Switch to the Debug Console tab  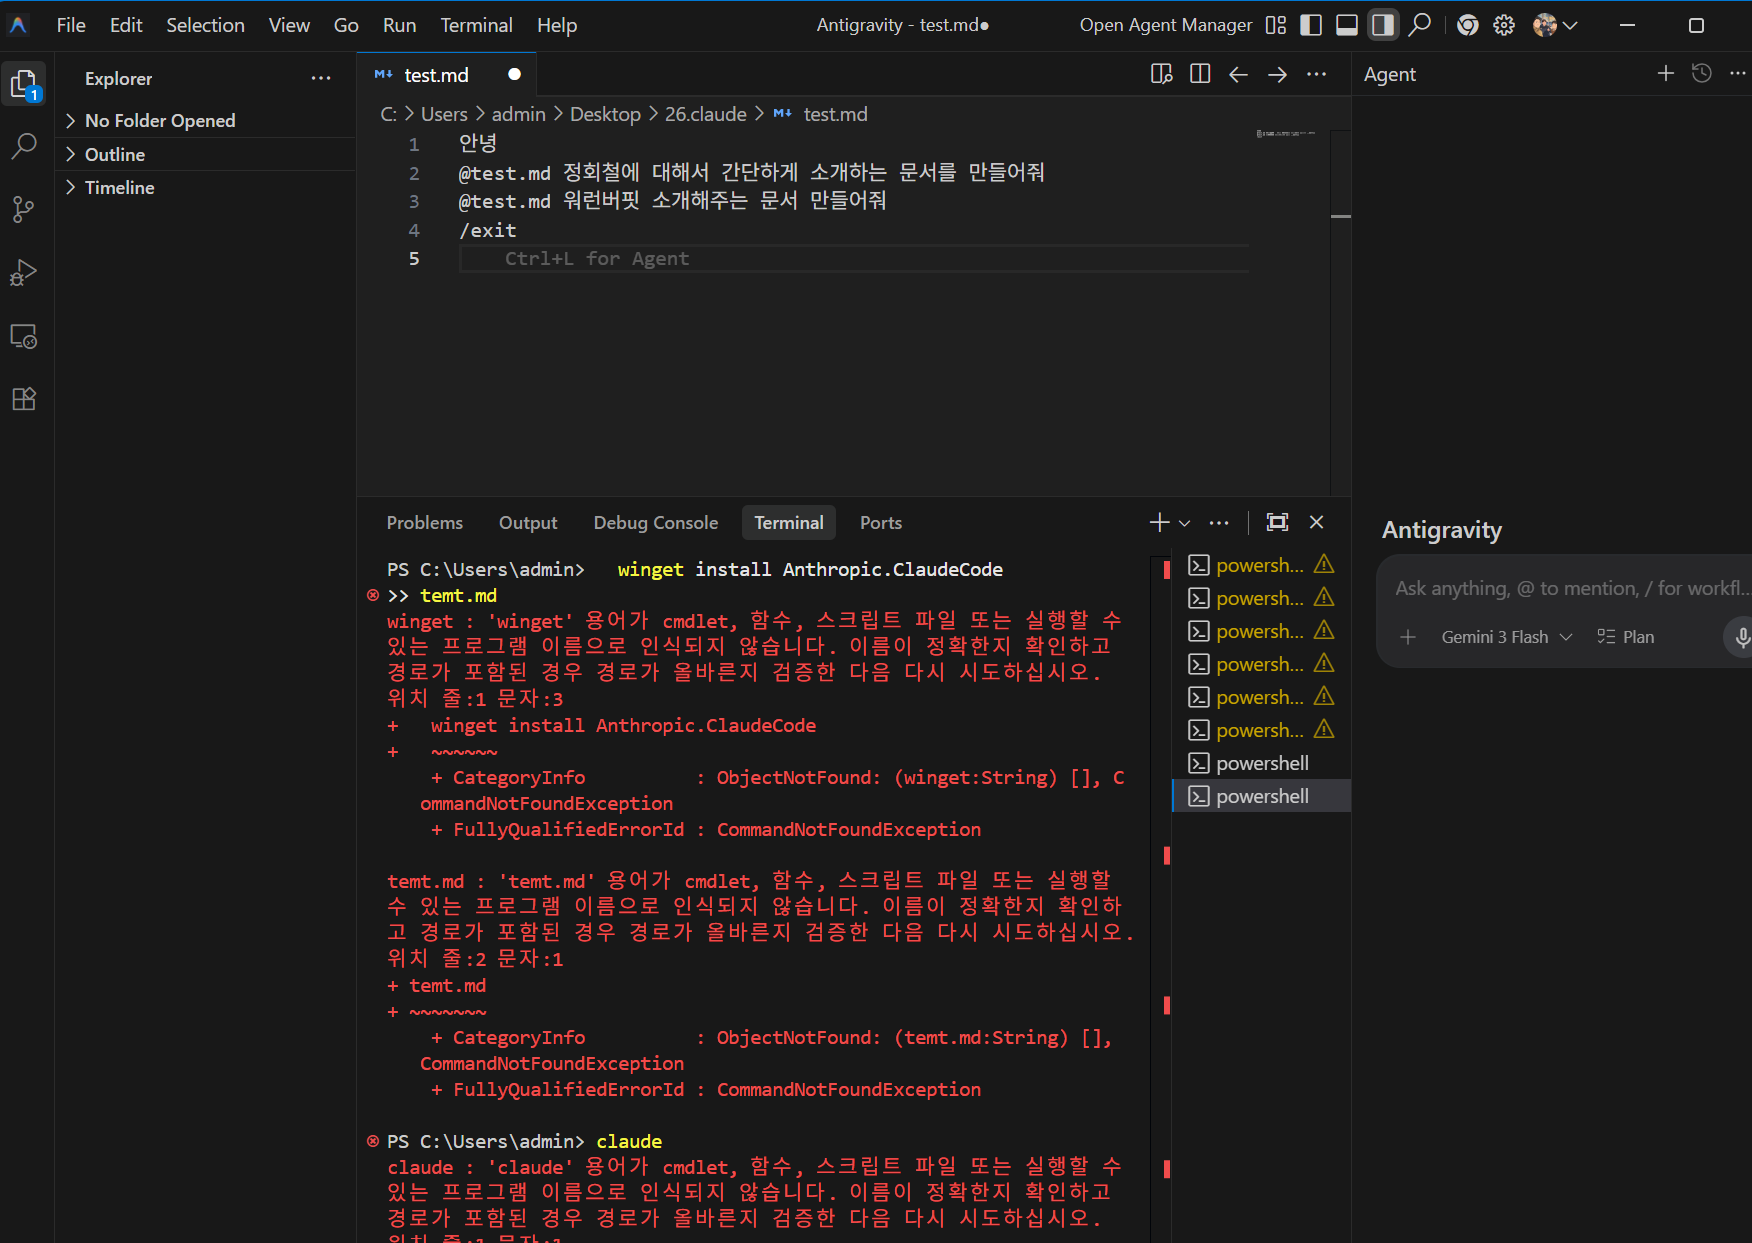(656, 522)
